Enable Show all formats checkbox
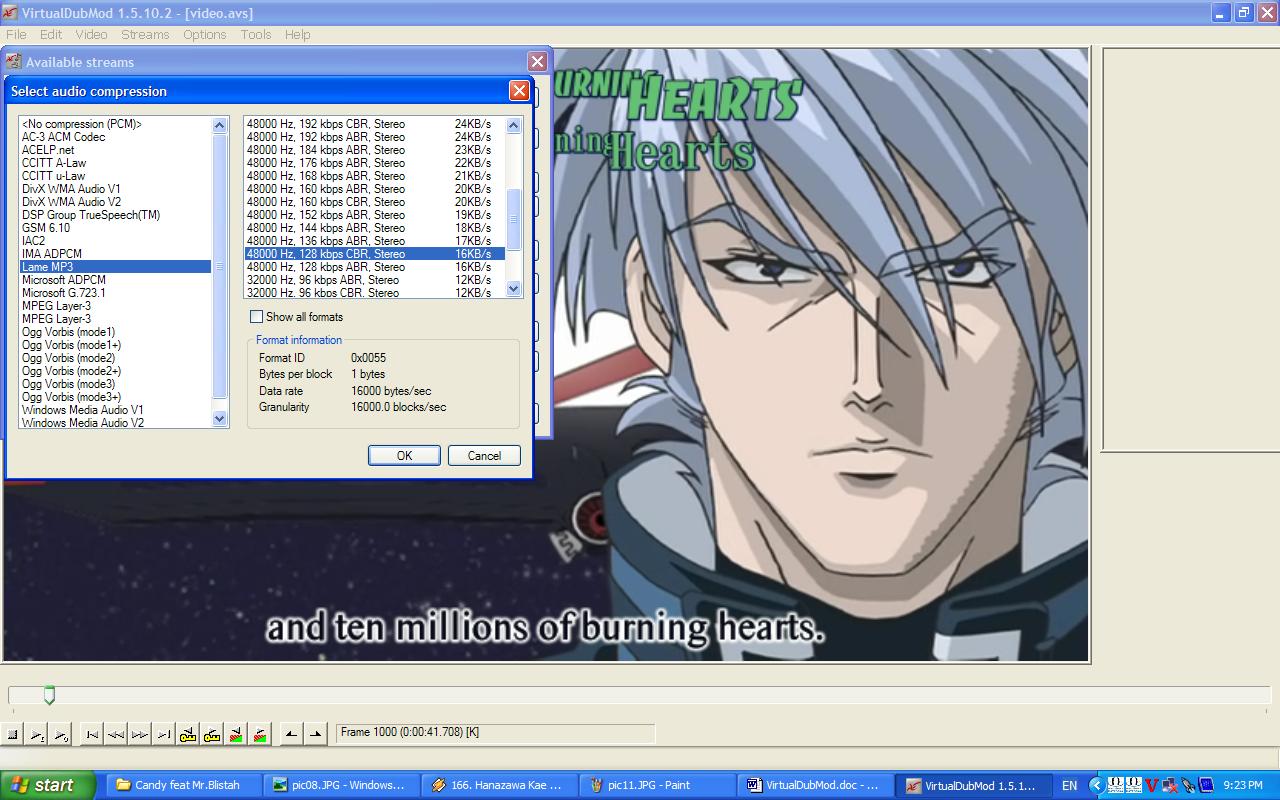The width and height of the screenshot is (1280, 800). point(257,317)
